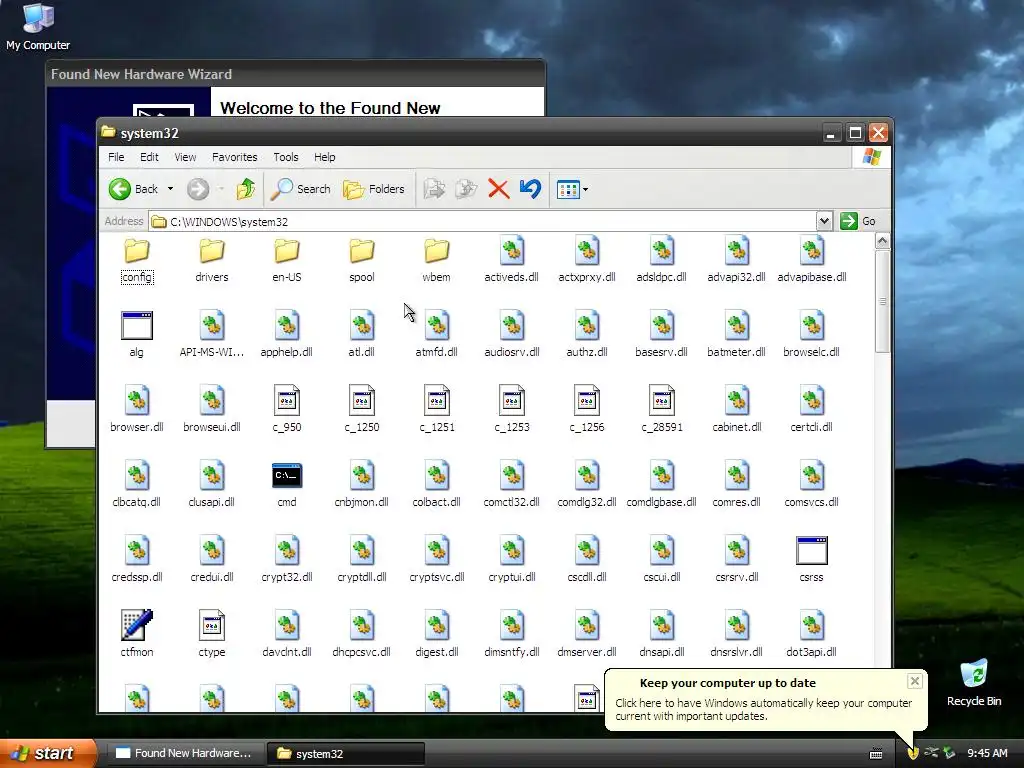This screenshot has width=1024, height=768.
Task: Click the on-screen keyboard tray icon
Action: coord(876,754)
